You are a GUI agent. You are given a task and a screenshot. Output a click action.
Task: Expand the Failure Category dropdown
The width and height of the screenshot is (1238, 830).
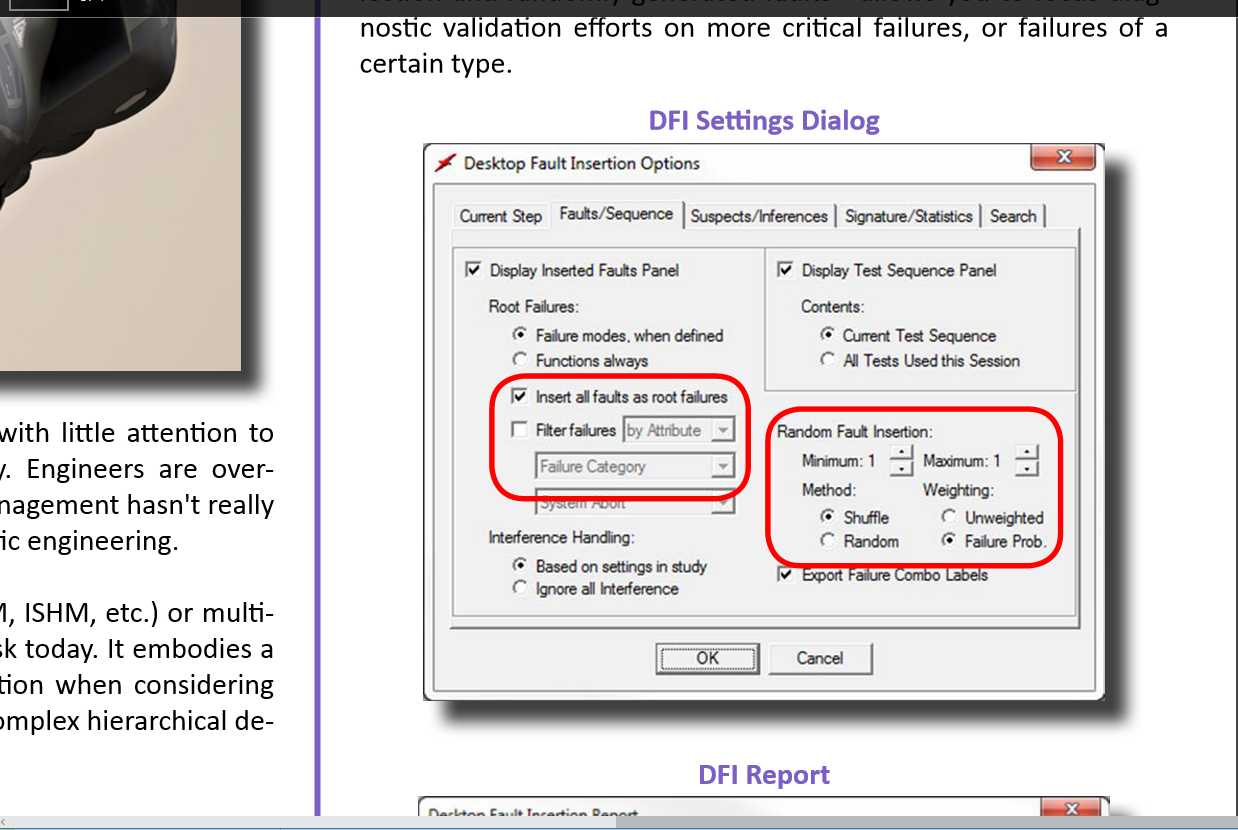pyautogui.click(x=635, y=466)
